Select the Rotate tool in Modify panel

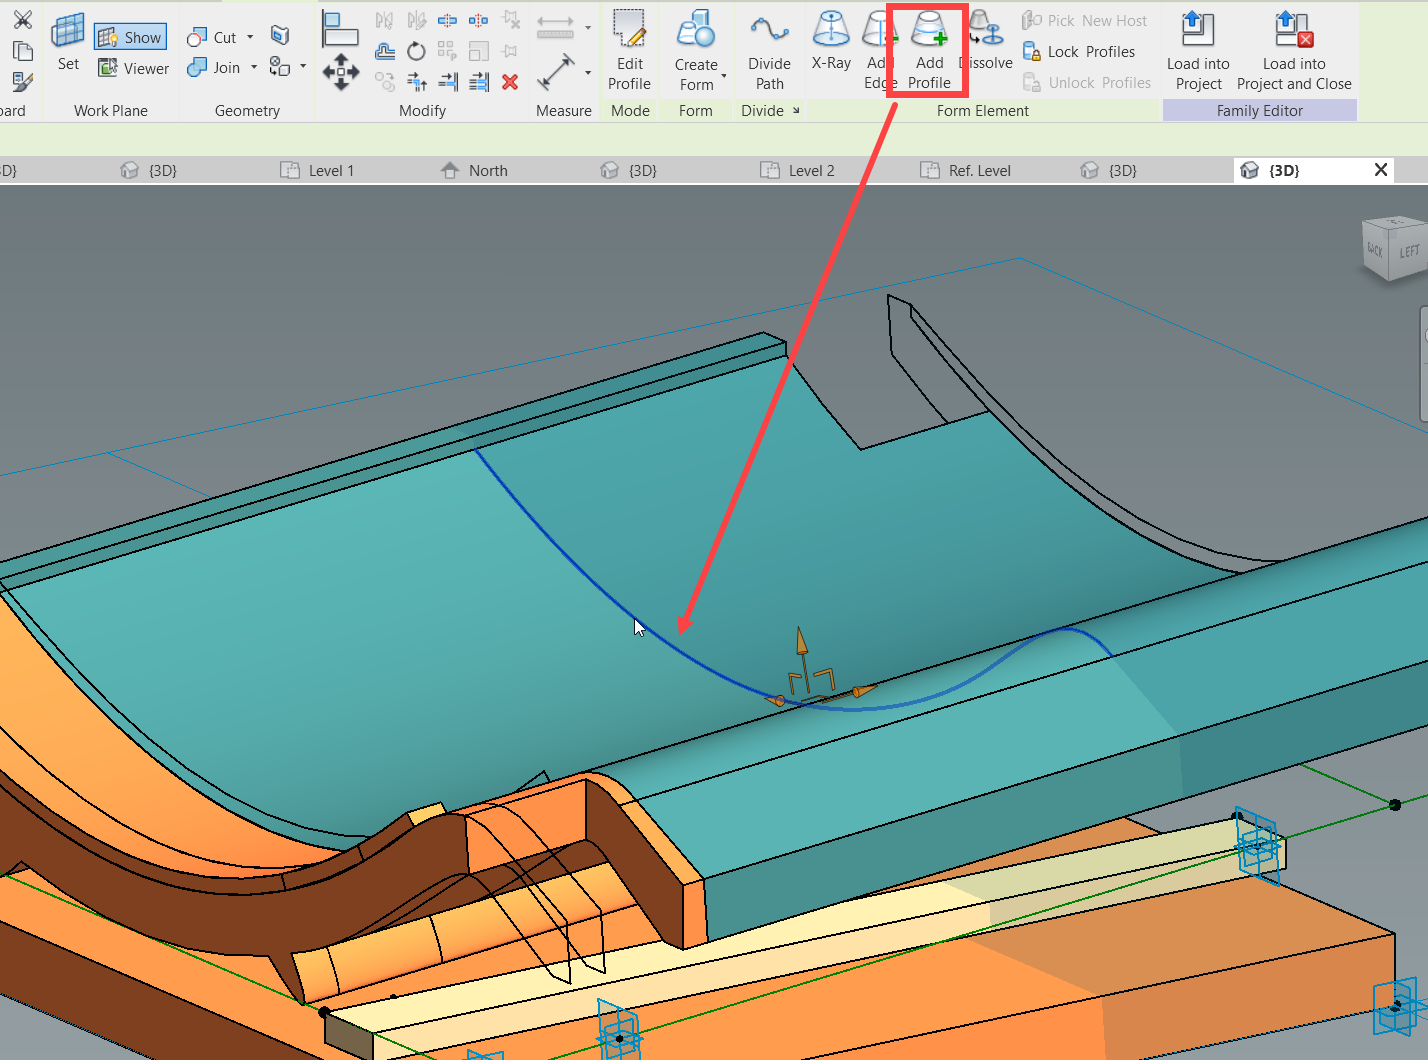pyautogui.click(x=415, y=51)
